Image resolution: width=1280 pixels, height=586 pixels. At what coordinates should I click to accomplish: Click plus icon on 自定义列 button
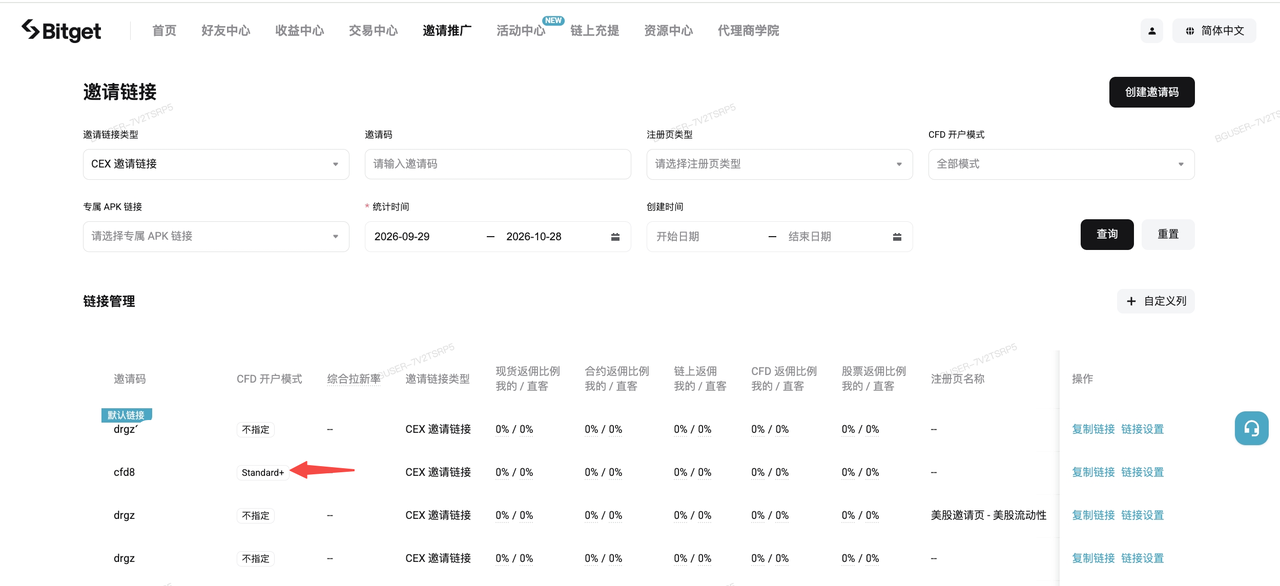pyautogui.click(x=1131, y=301)
